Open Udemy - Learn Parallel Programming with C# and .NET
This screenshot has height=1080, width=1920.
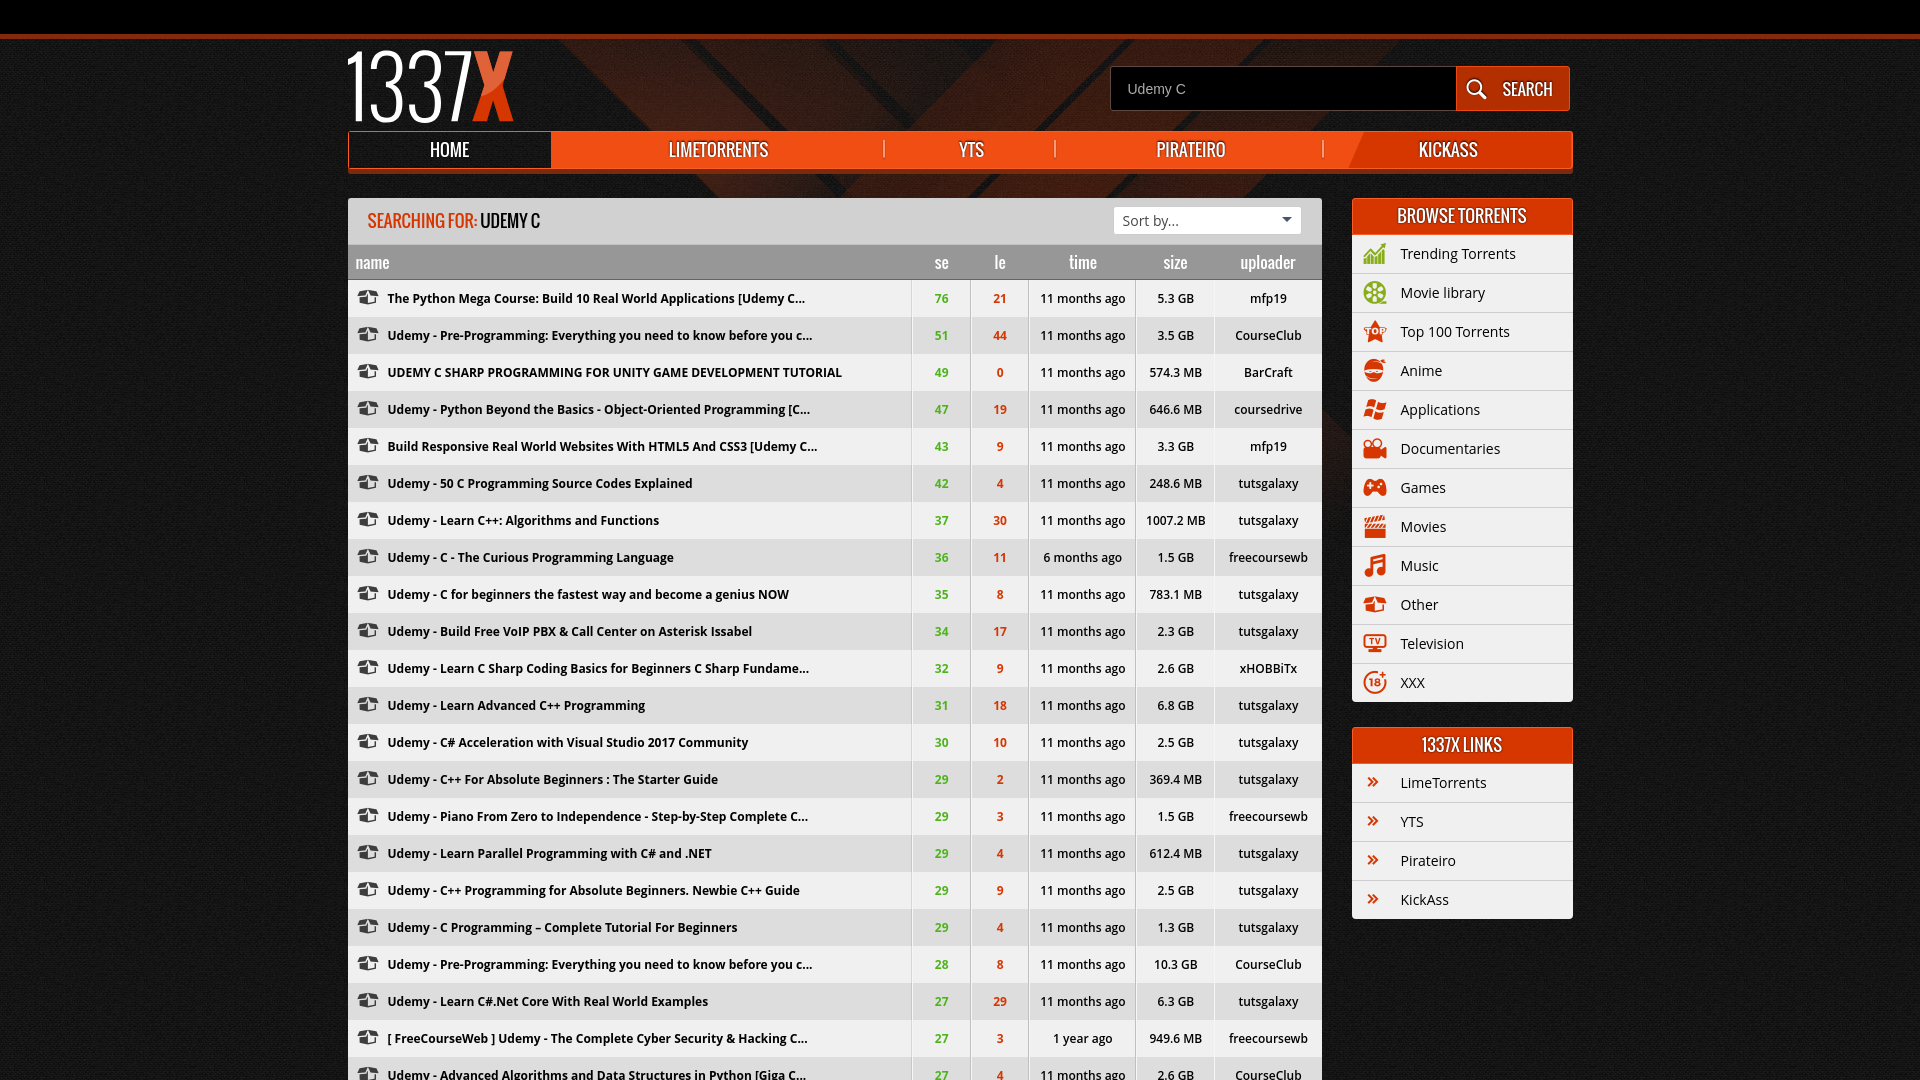coord(549,854)
